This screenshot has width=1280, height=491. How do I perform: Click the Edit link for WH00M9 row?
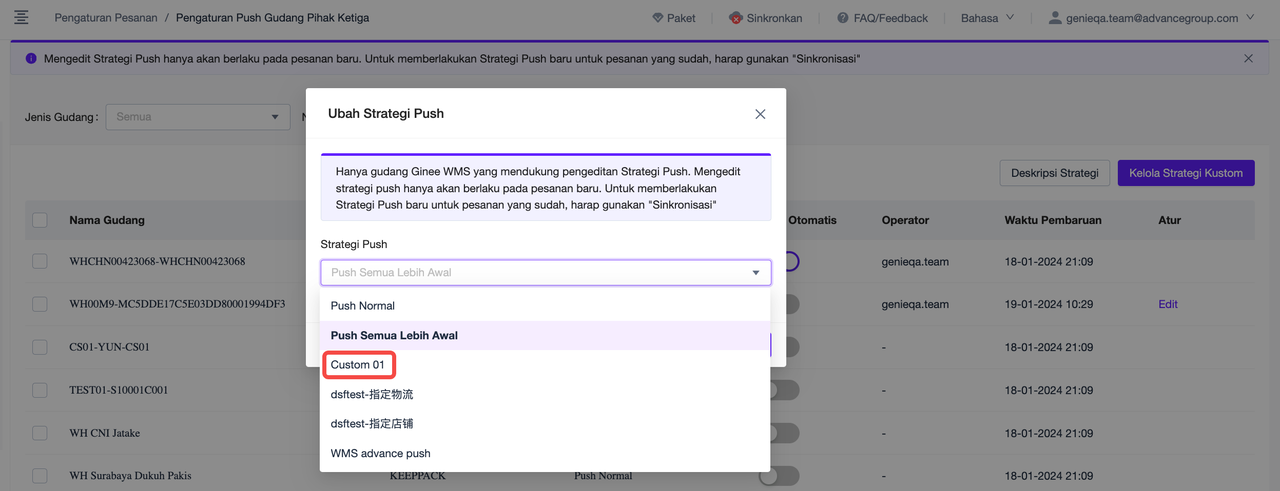click(1167, 304)
